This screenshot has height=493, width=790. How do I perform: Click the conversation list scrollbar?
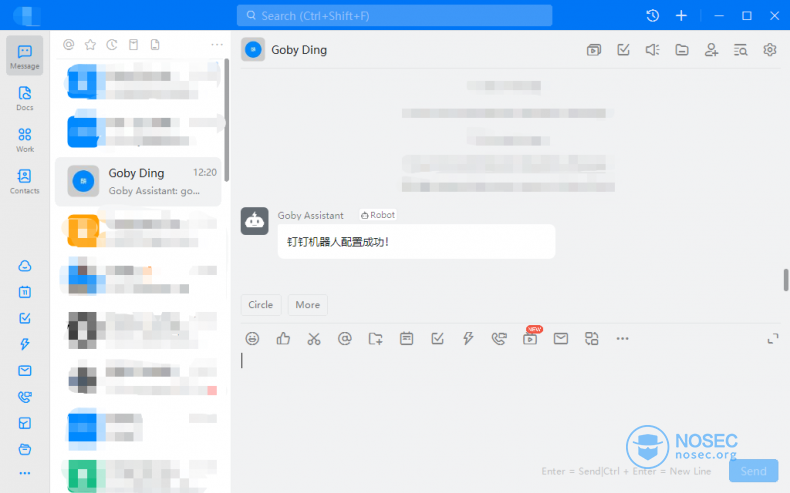pyautogui.click(x=227, y=120)
